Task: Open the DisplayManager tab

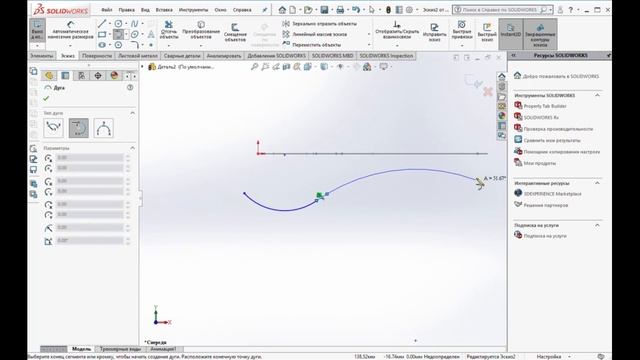Action: [114, 76]
